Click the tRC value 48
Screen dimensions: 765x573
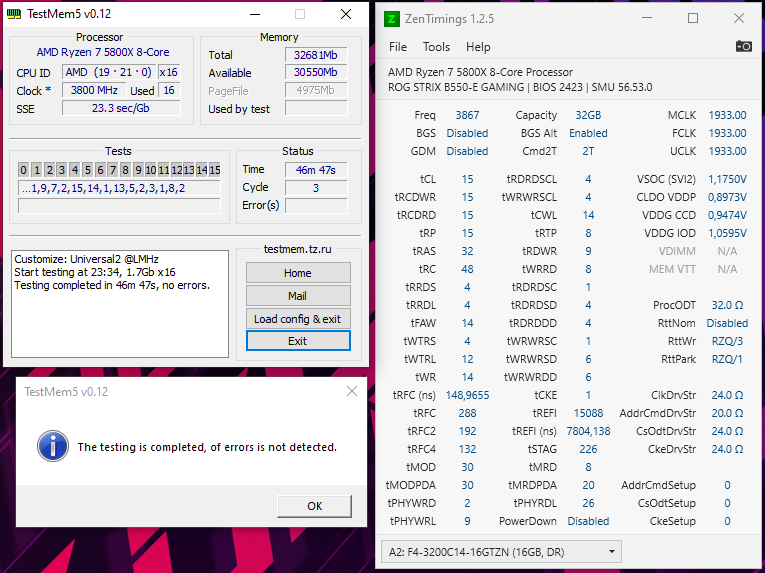(467, 269)
